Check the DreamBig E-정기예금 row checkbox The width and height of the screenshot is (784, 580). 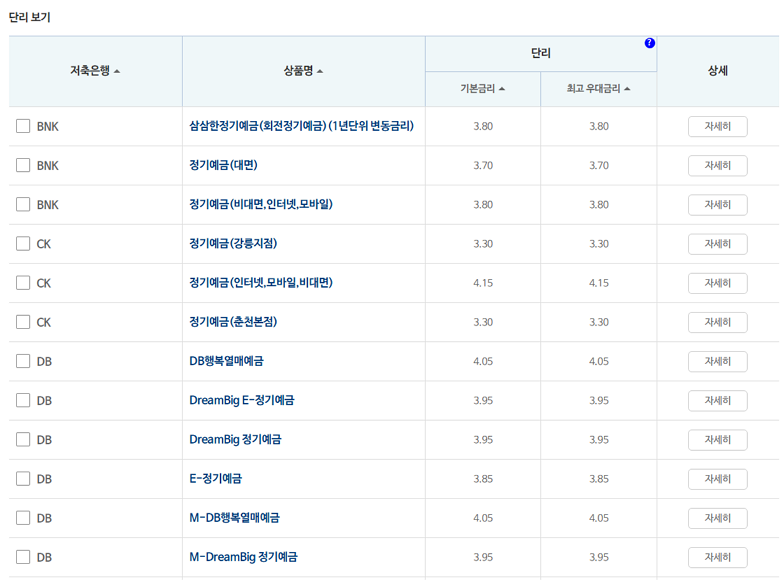(23, 400)
